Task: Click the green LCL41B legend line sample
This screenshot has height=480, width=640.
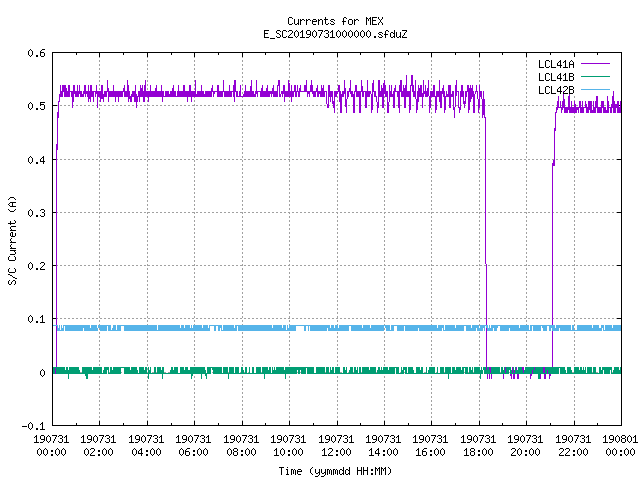Action: click(x=595, y=77)
